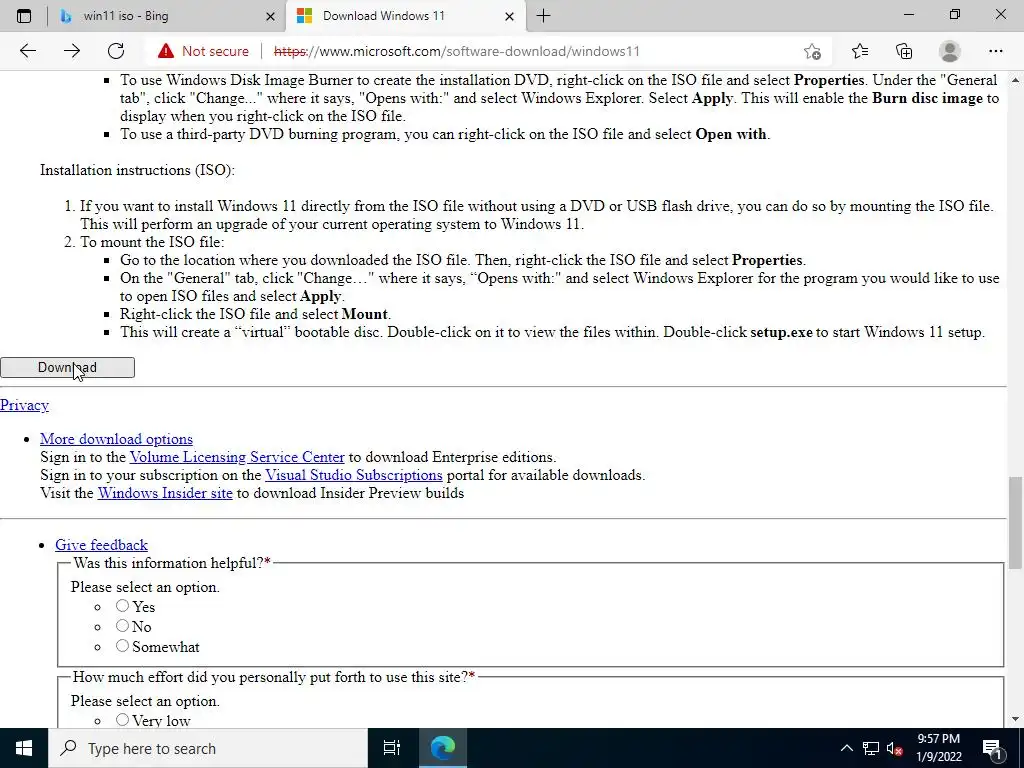Click the Give feedback link
The width and height of the screenshot is (1024, 768).
(x=101, y=545)
